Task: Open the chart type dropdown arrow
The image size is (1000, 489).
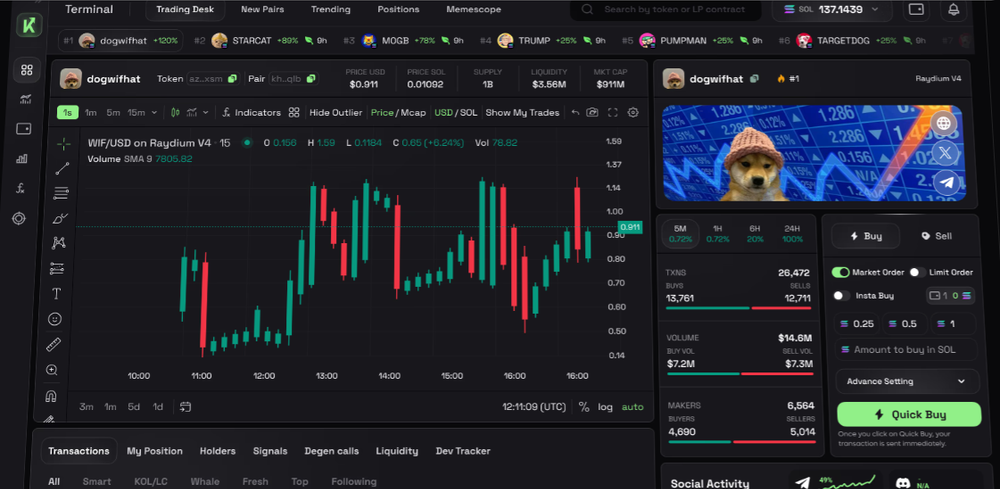Action: [x=205, y=113]
